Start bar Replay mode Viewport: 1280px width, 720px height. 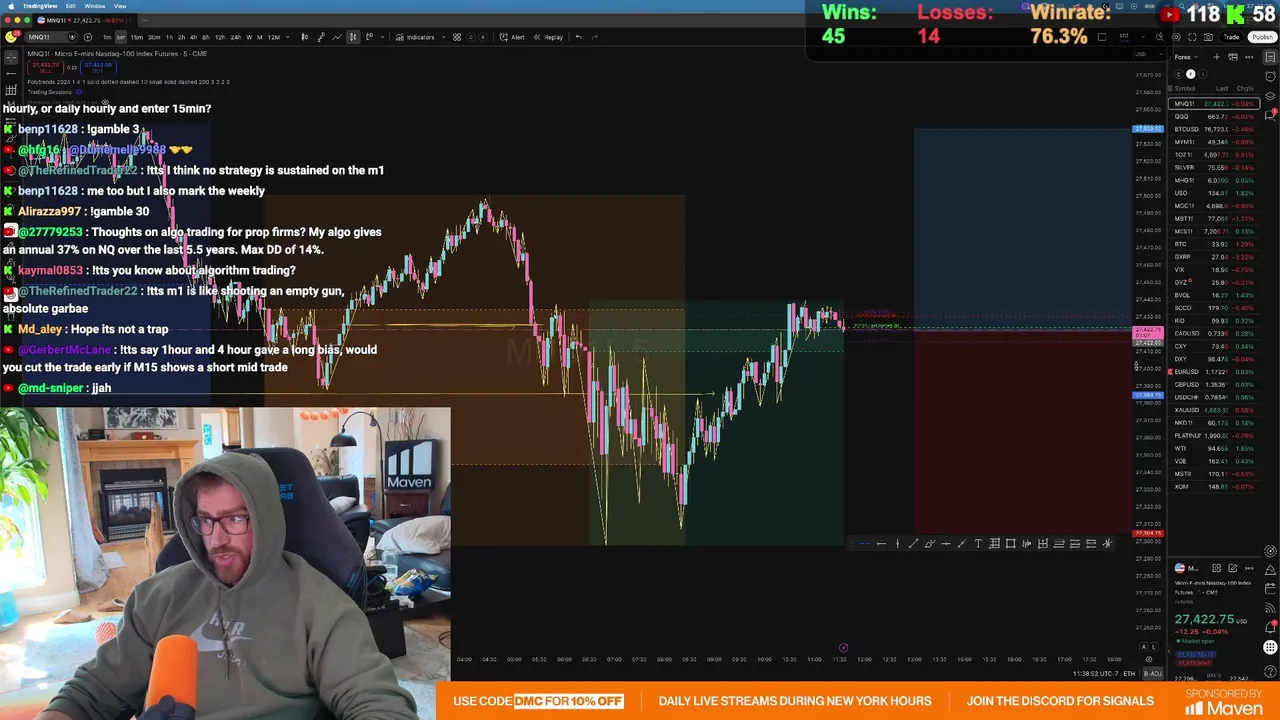tap(548, 37)
